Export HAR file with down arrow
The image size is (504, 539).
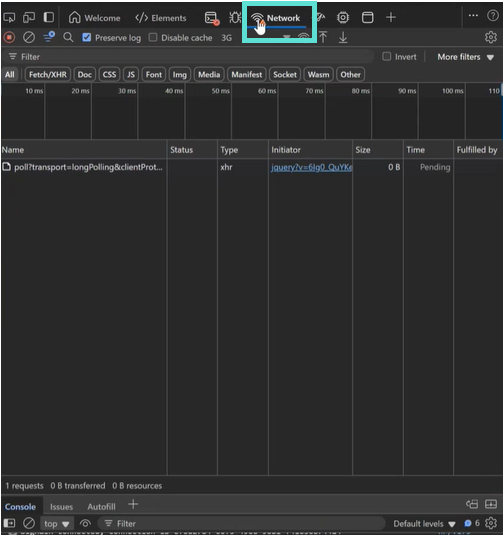[343, 37]
